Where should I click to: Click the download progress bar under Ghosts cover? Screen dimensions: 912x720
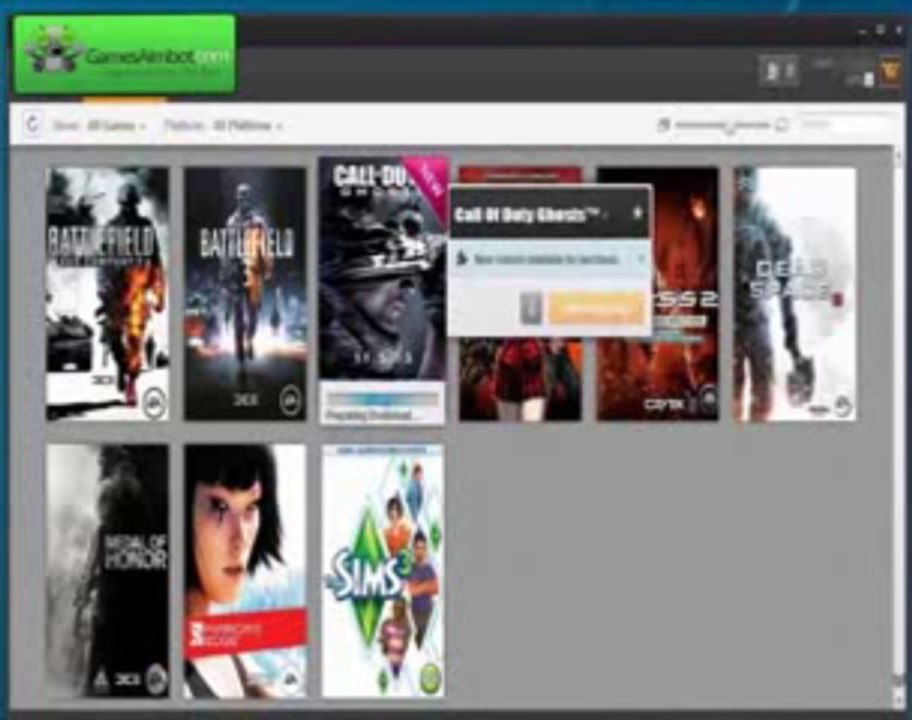coord(382,399)
